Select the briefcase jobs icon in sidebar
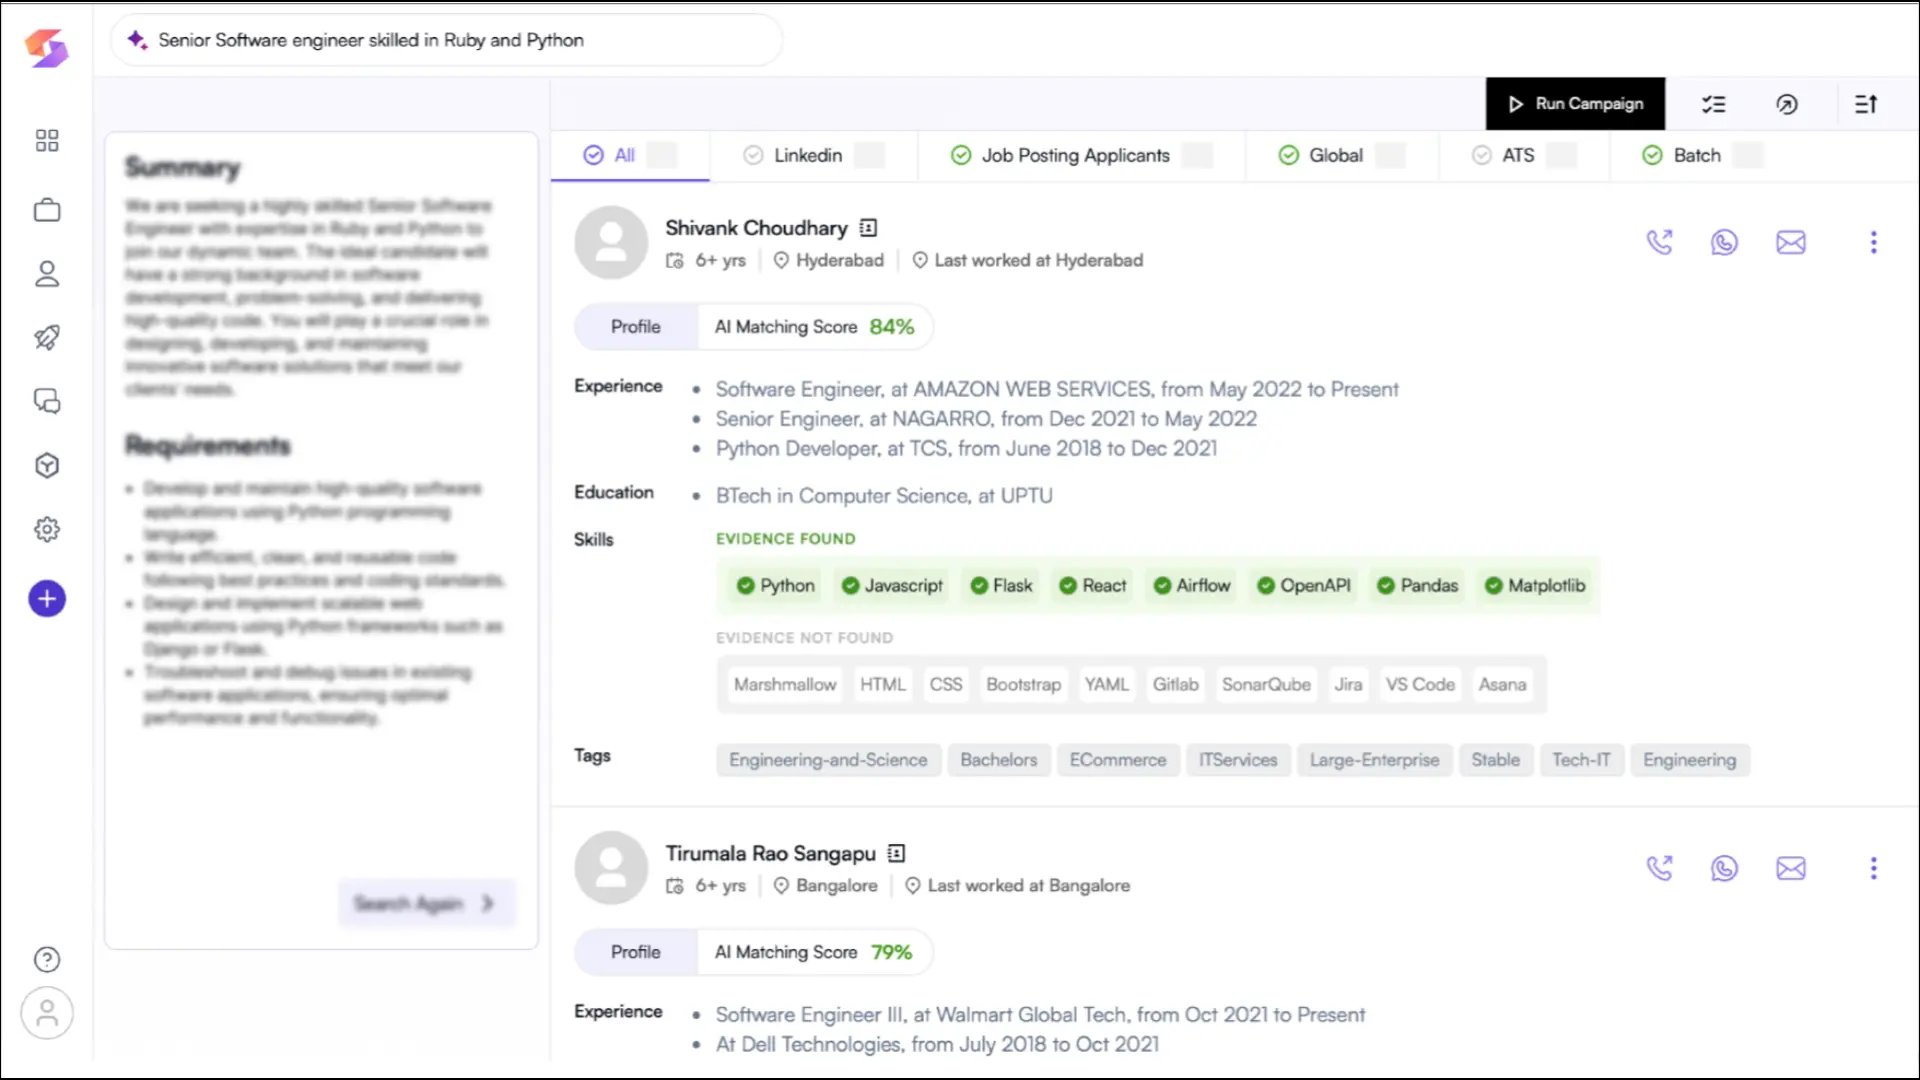Image resolution: width=1920 pixels, height=1080 pixels. (x=46, y=210)
